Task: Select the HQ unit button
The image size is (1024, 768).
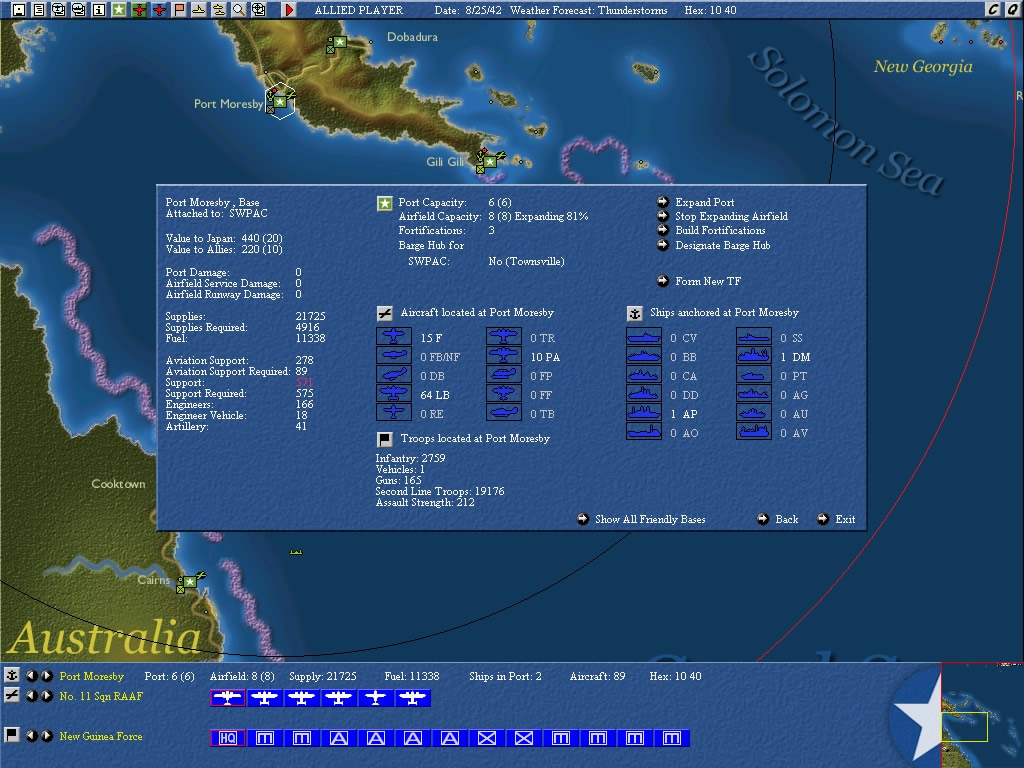Action: [x=228, y=738]
